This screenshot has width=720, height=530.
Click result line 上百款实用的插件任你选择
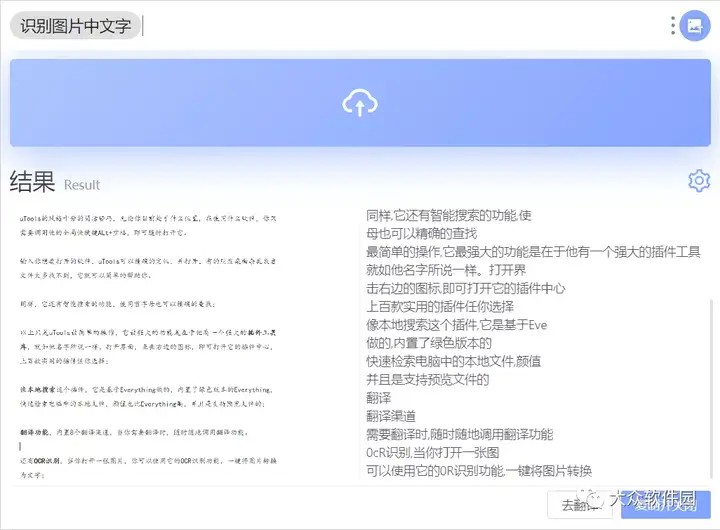[440, 306]
